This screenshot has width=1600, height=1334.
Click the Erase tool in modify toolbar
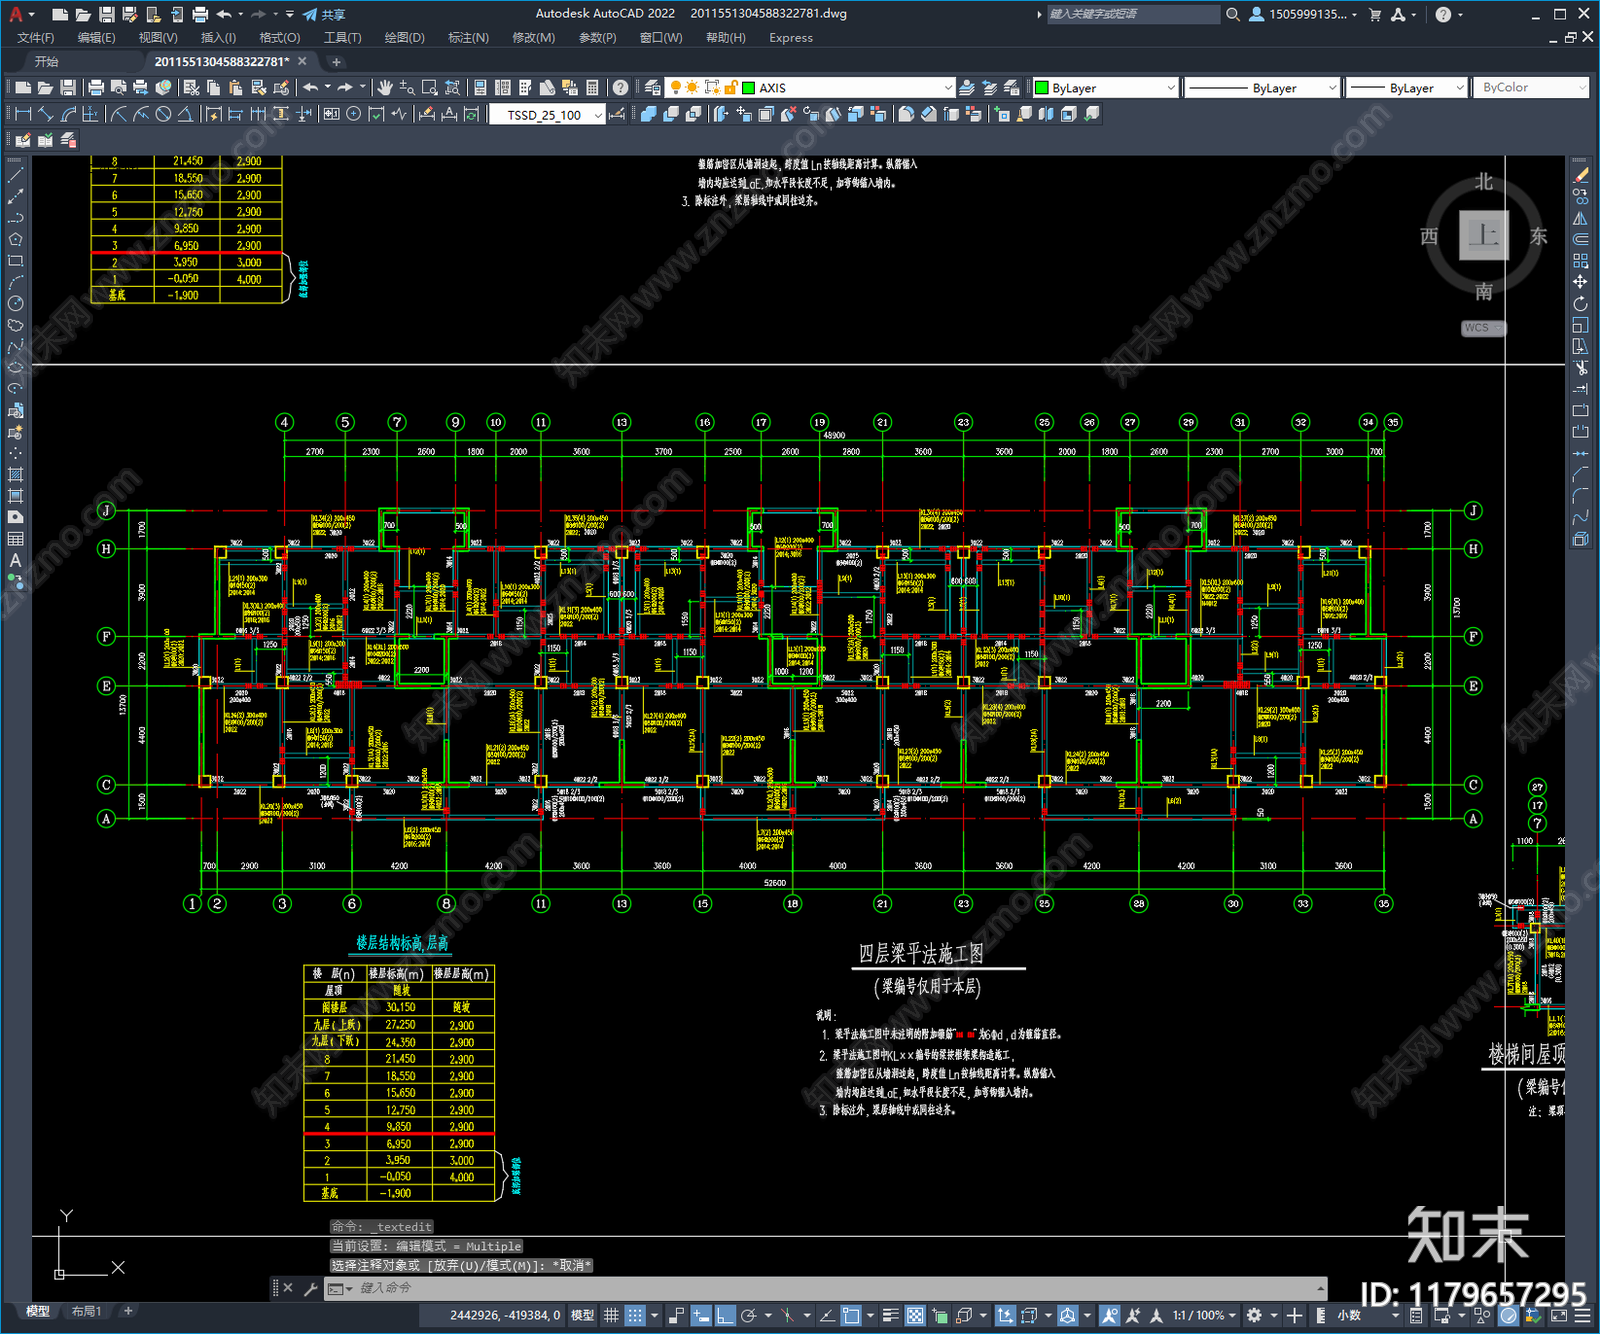tap(1580, 175)
